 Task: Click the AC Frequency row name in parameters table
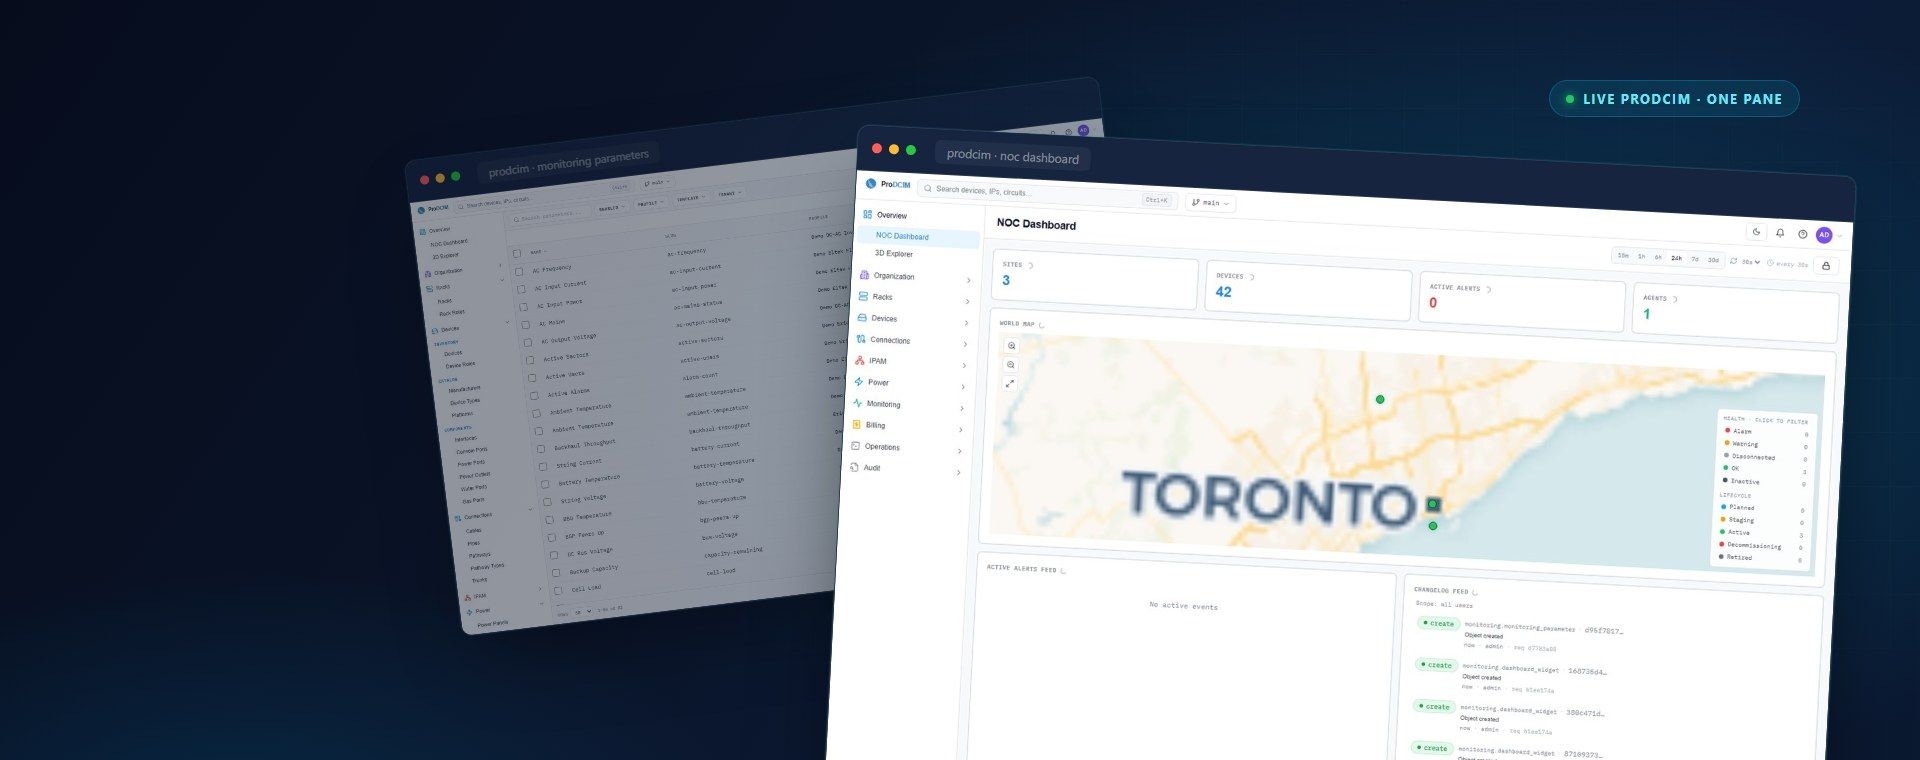[552, 268]
